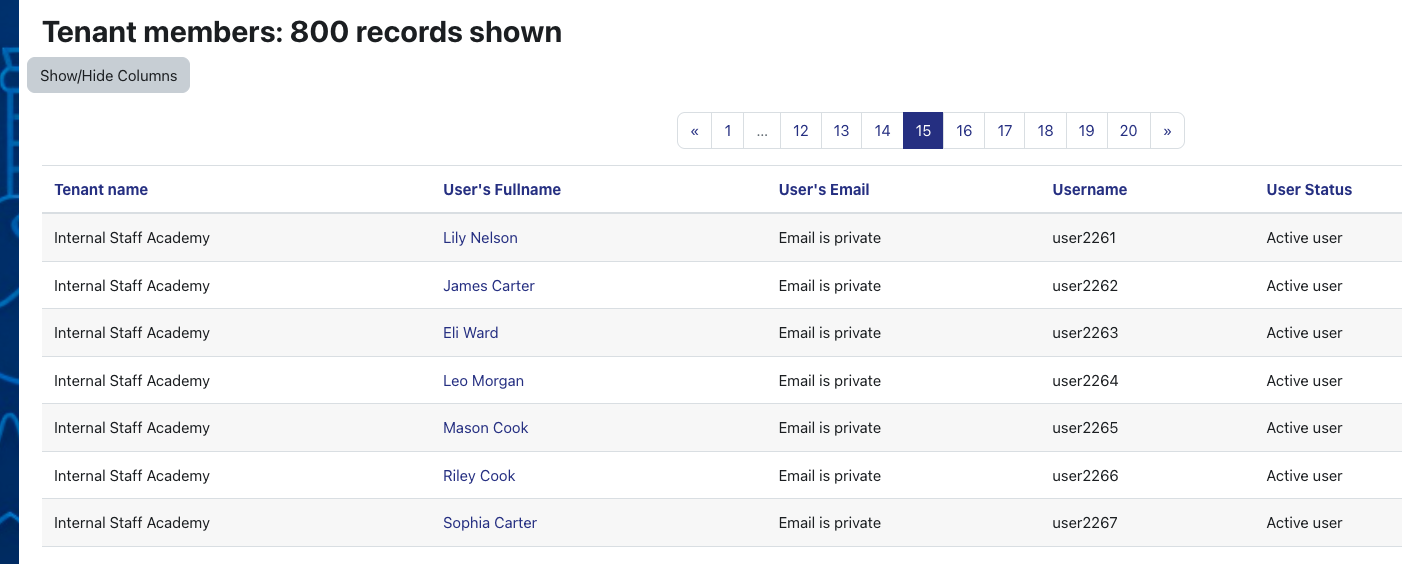The height and width of the screenshot is (564, 1402).
Task: Jump to last page 20
Action: click(1129, 131)
